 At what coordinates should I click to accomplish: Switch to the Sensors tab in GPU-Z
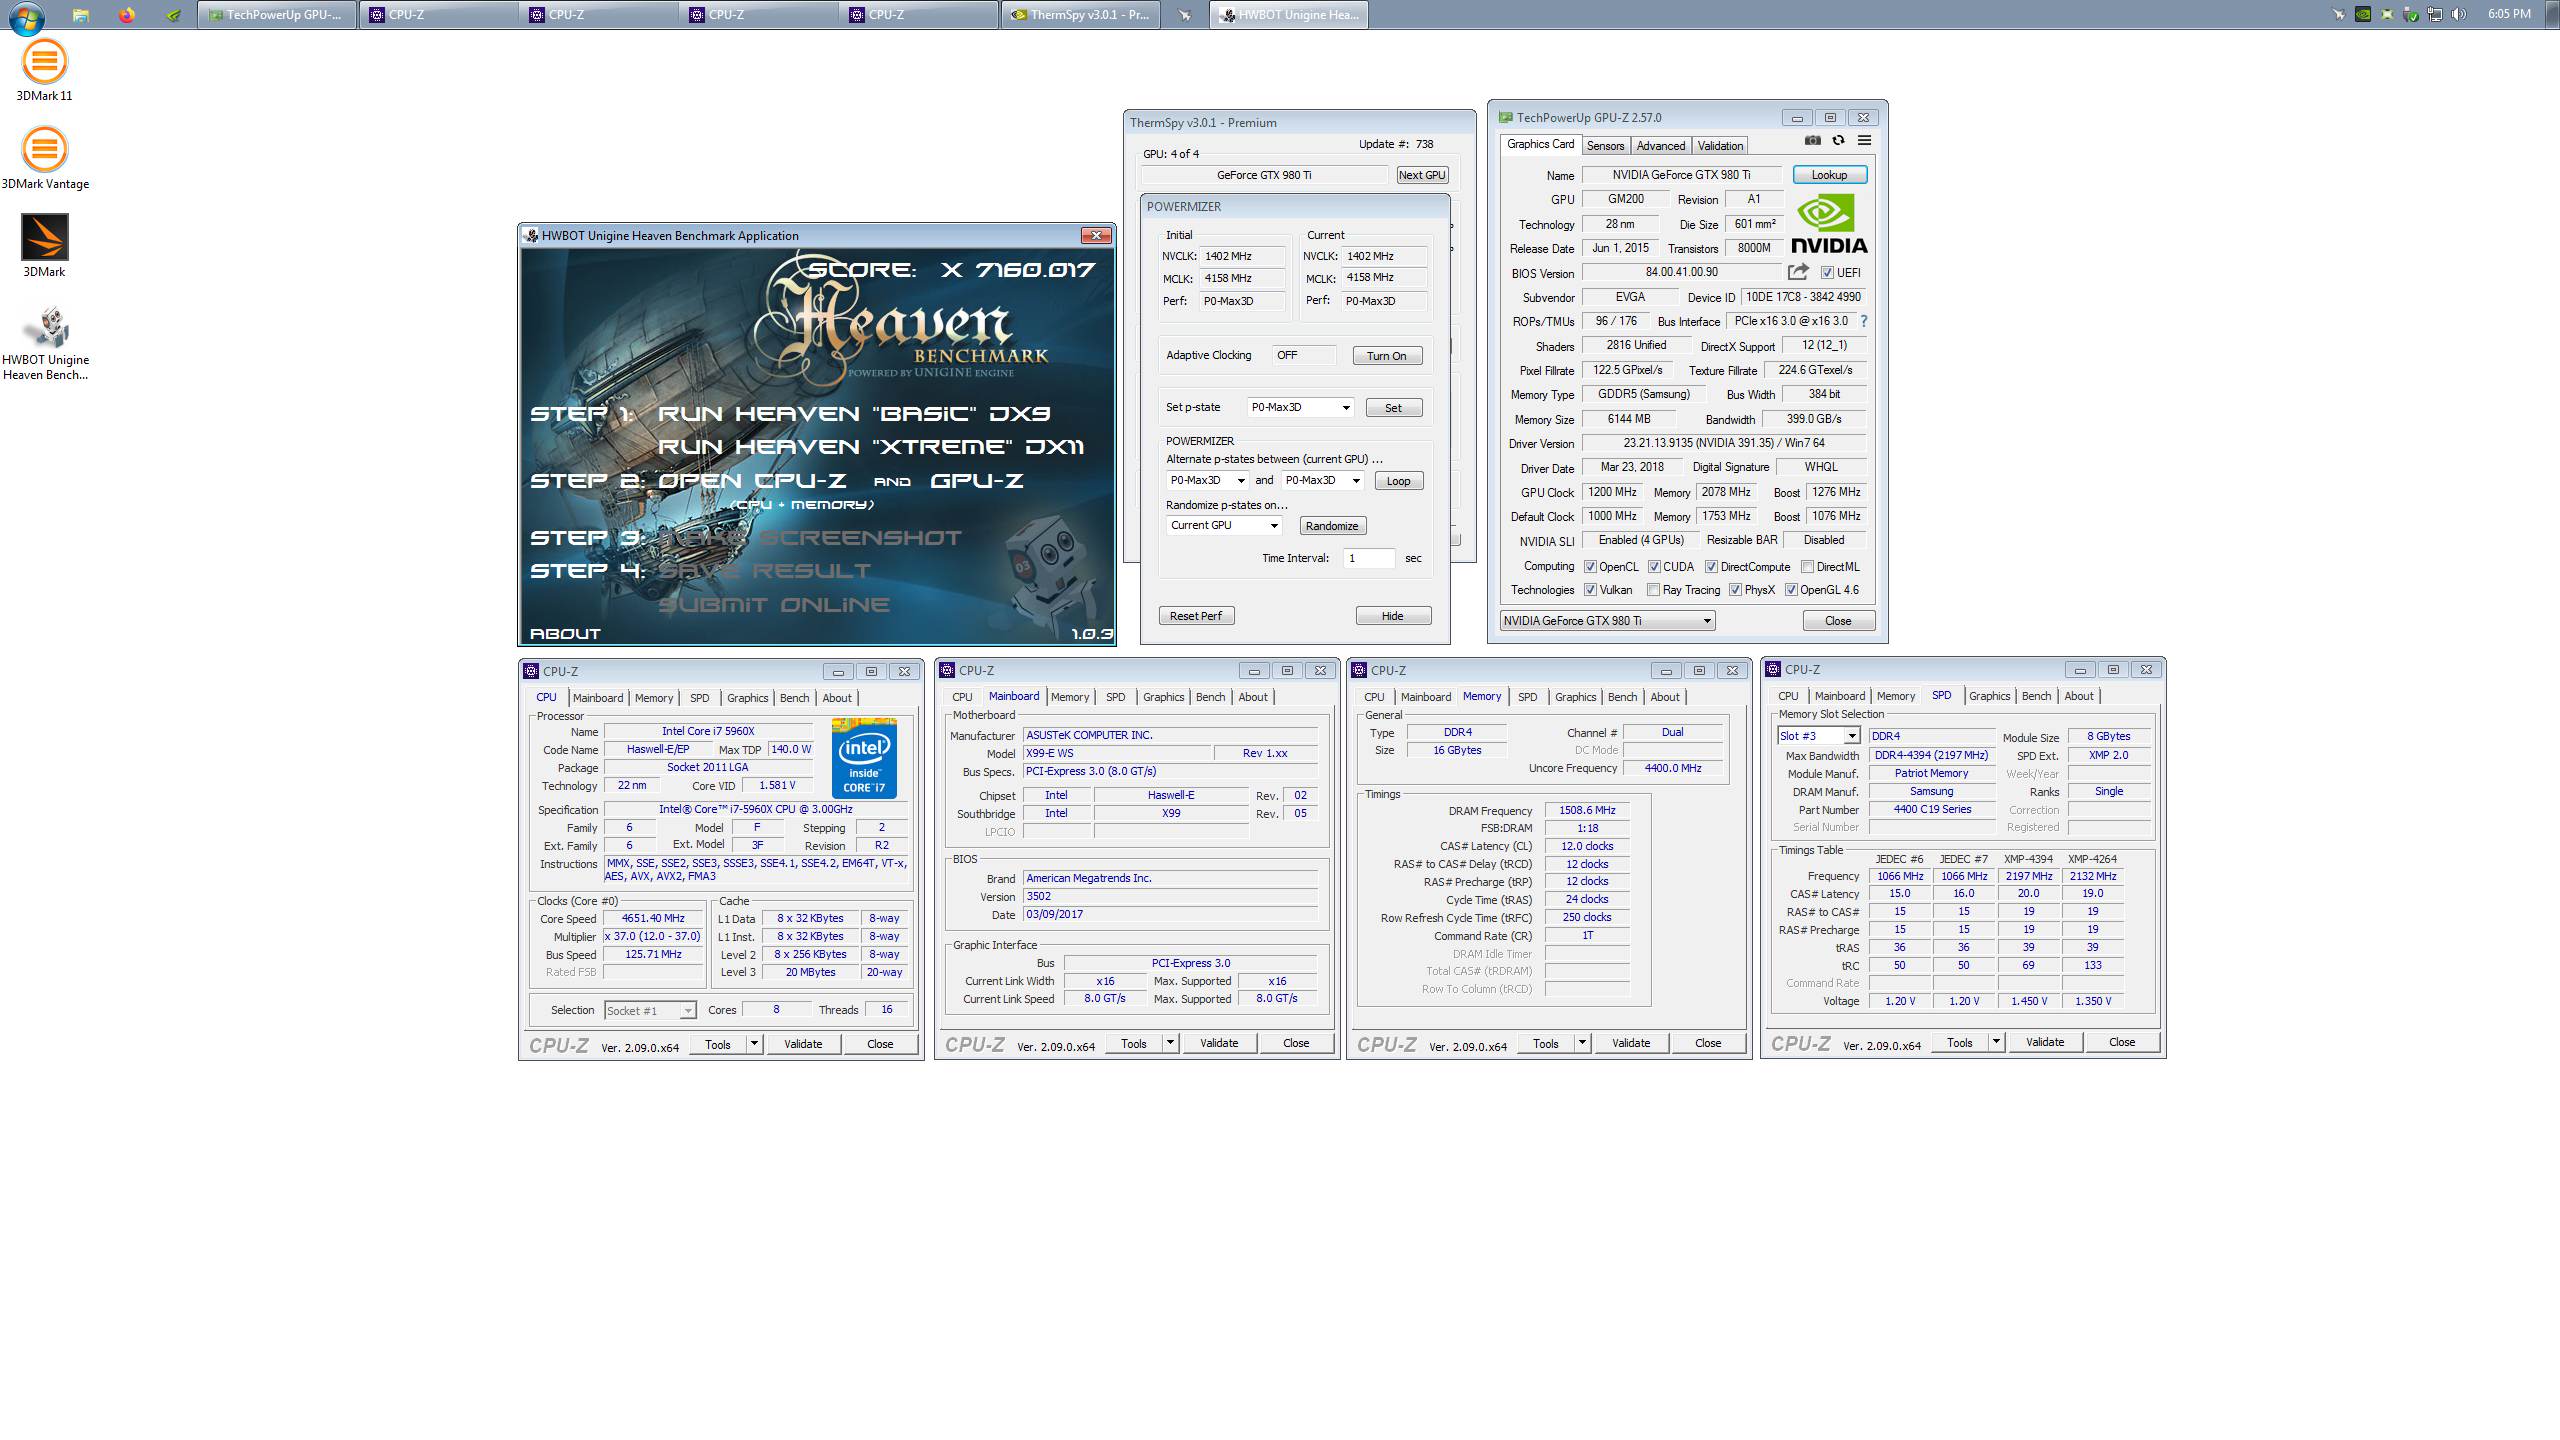tap(1605, 146)
